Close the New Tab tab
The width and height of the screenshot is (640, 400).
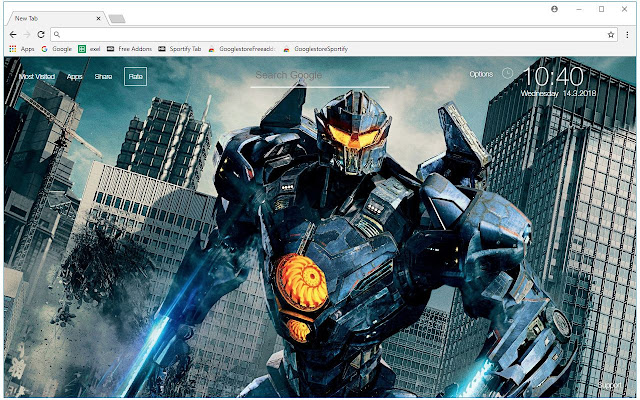click(98, 18)
